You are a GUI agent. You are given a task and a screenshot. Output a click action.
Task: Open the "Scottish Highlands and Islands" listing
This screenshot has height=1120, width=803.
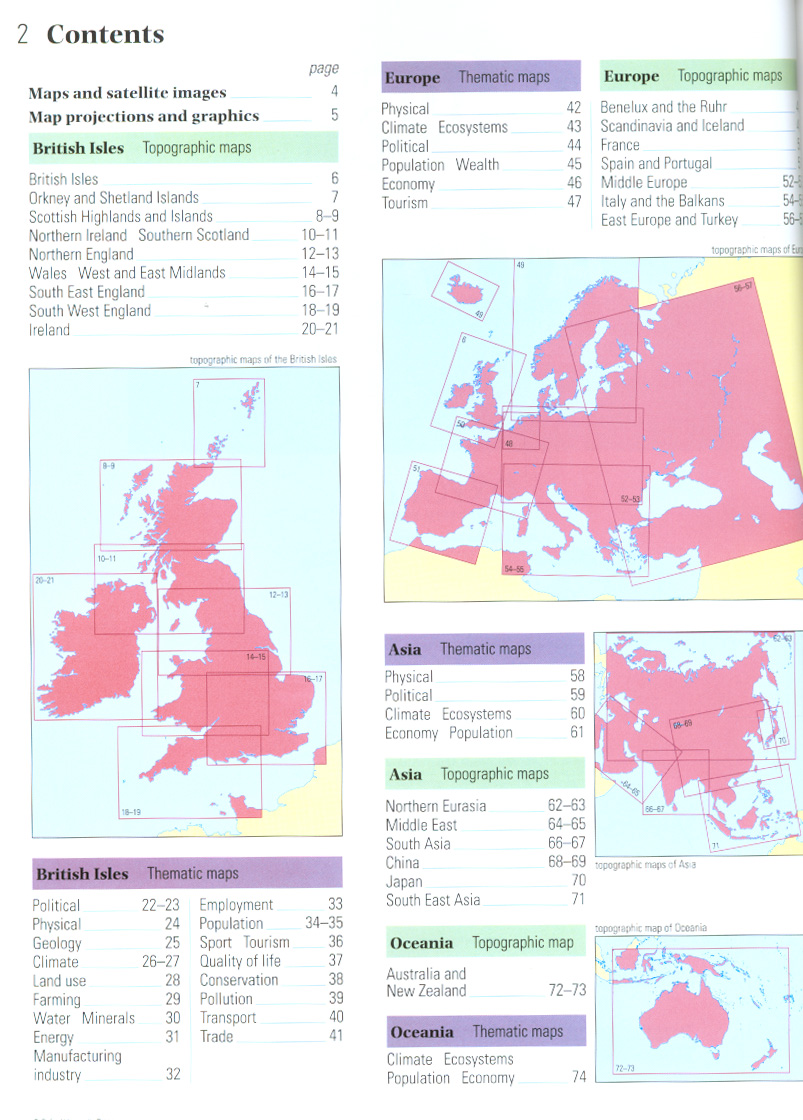[121, 217]
